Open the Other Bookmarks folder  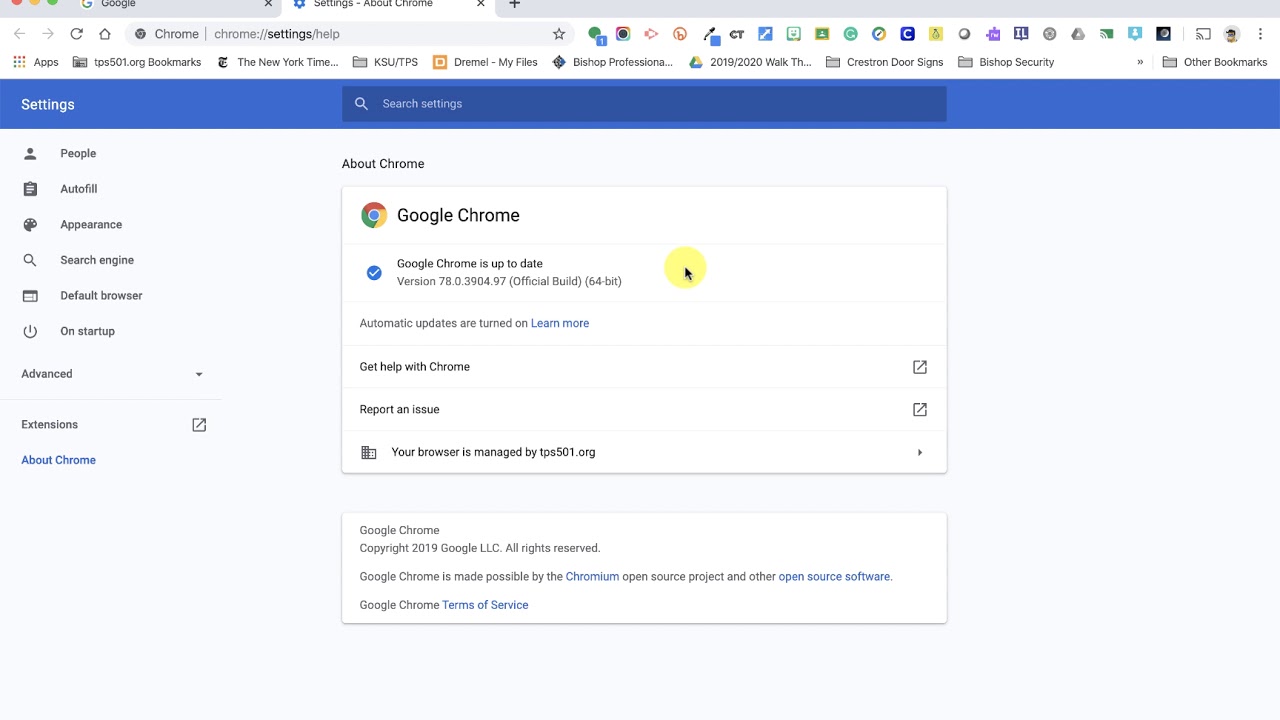coord(1214,62)
